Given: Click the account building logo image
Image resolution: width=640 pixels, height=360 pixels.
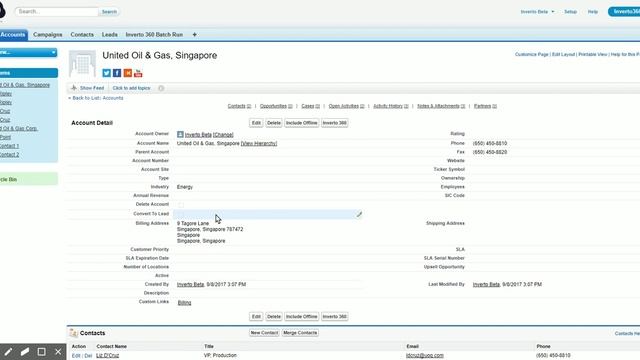Looking at the screenshot, I should [82, 64].
